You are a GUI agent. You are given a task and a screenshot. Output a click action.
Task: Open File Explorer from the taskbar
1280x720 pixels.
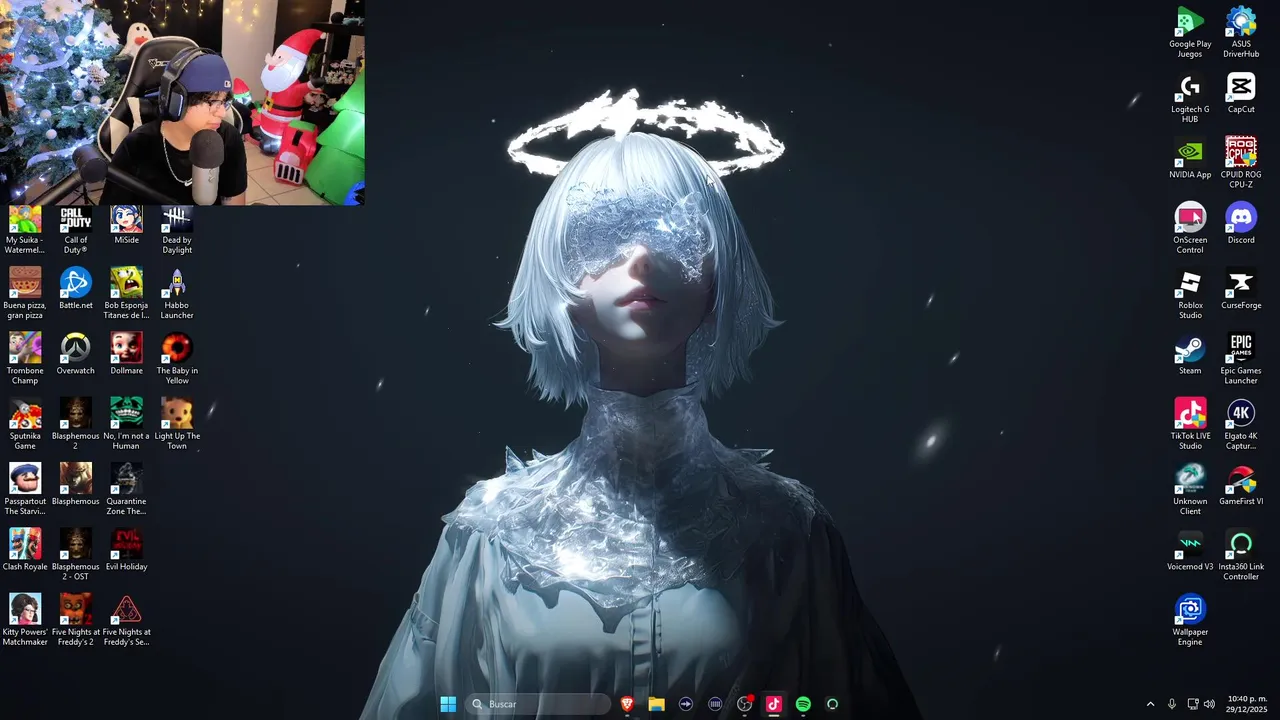(x=656, y=704)
